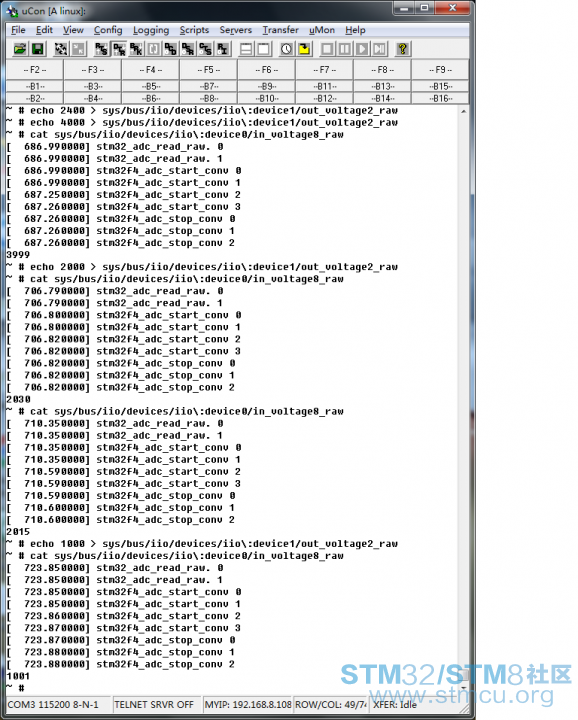Click the open file toolbar icon
This screenshot has height=720, width=578.
click(20, 49)
